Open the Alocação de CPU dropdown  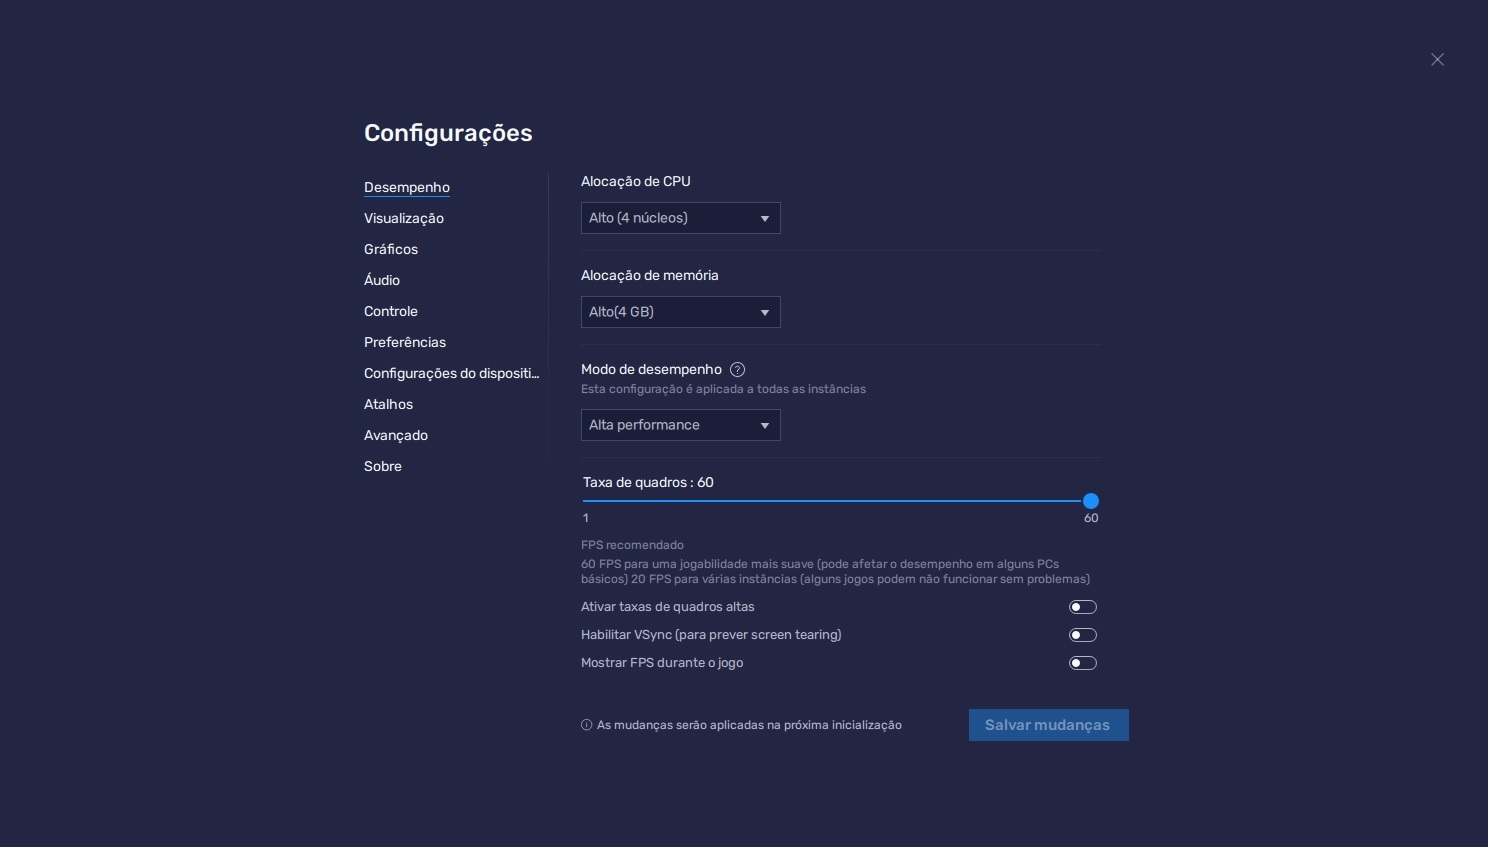(x=680, y=218)
